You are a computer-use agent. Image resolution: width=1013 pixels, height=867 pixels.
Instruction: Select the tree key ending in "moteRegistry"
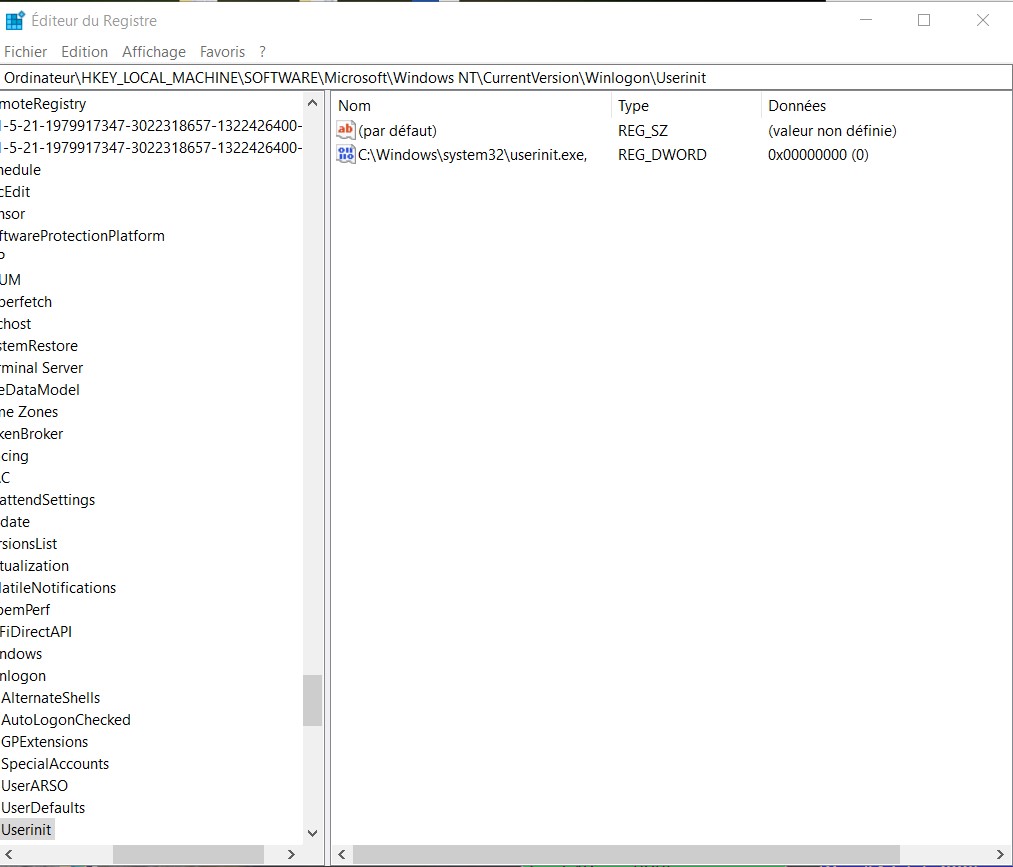point(43,103)
